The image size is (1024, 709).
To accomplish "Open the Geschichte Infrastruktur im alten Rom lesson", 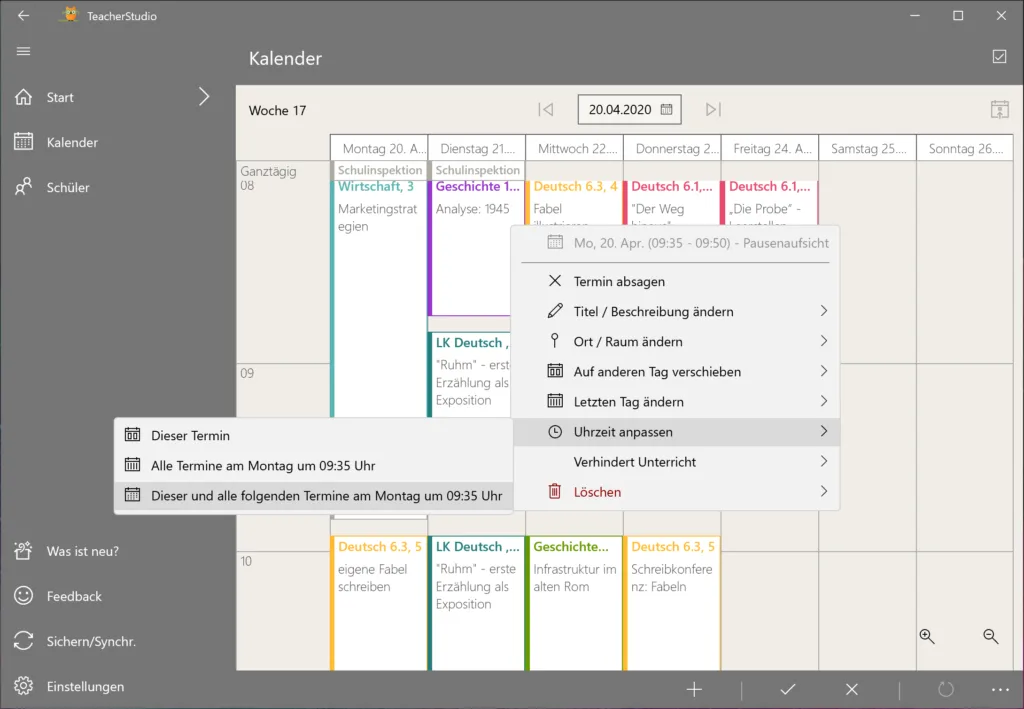I will click(574, 603).
